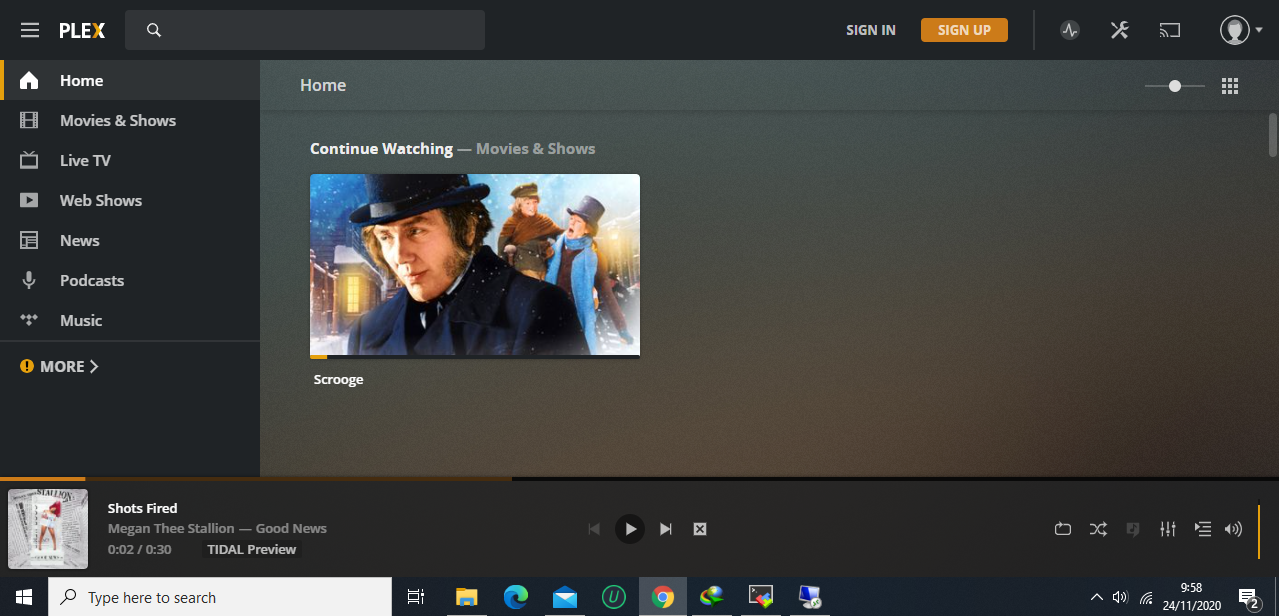Open Music in sidebar
The height and width of the screenshot is (616, 1279).
click(130, 320)
